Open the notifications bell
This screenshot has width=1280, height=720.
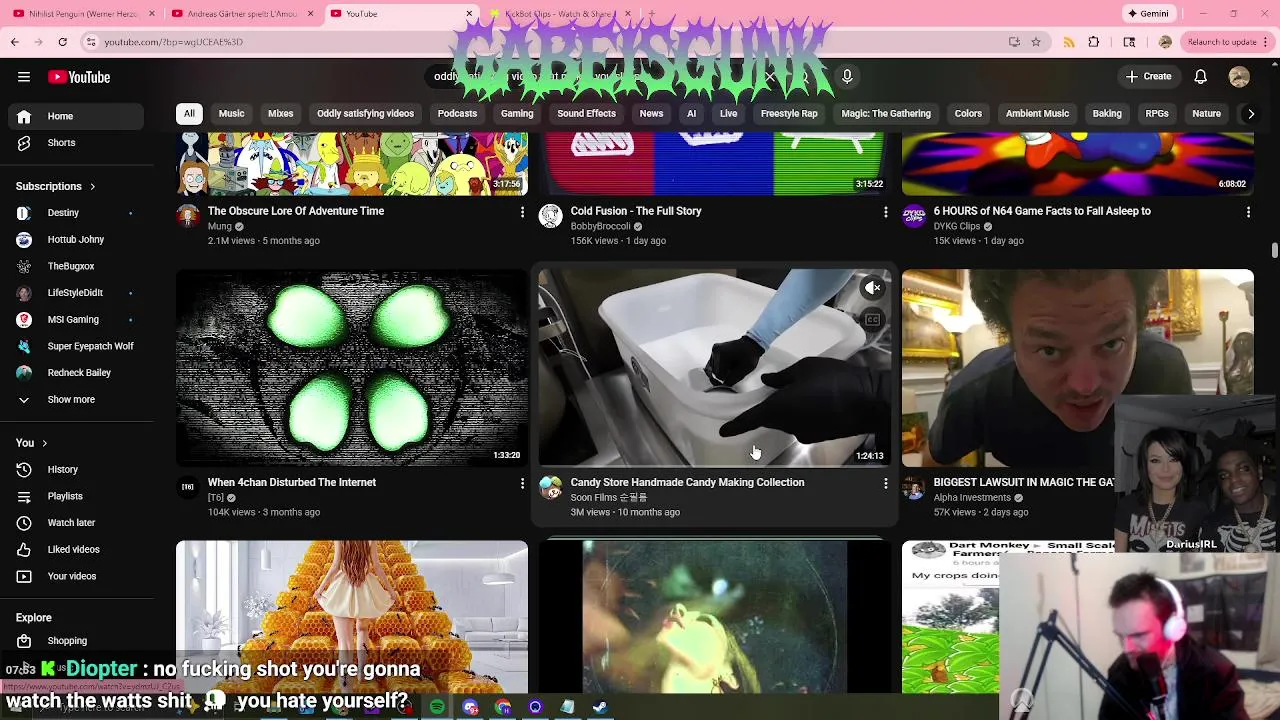click(1200, 76)
